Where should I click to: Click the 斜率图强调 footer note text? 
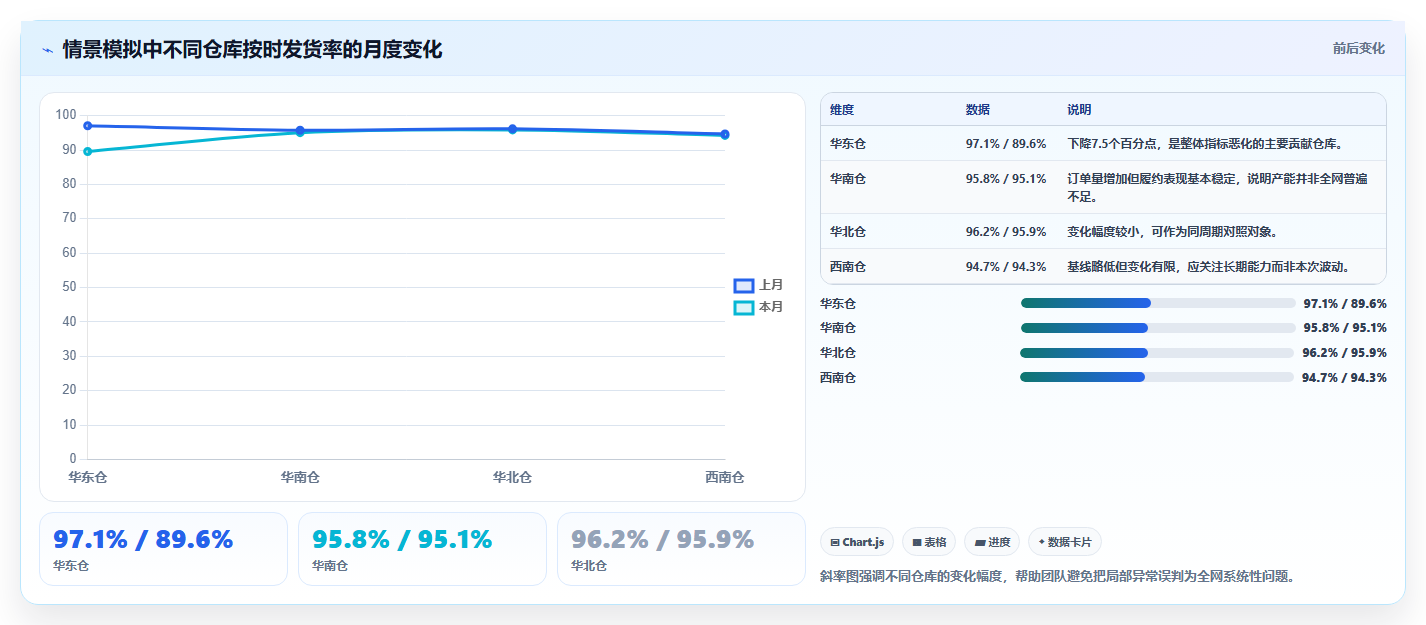[x=1057, y=577]
